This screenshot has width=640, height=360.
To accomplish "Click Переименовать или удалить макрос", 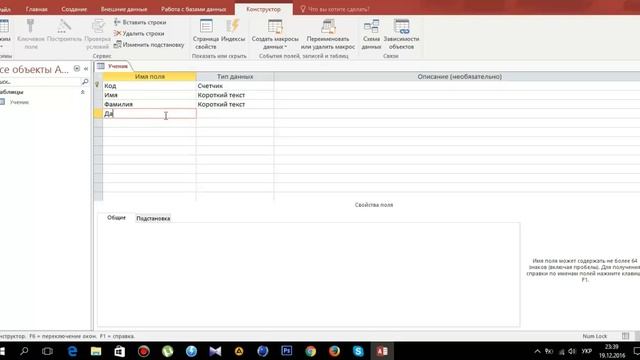I will tap(328, 34).
